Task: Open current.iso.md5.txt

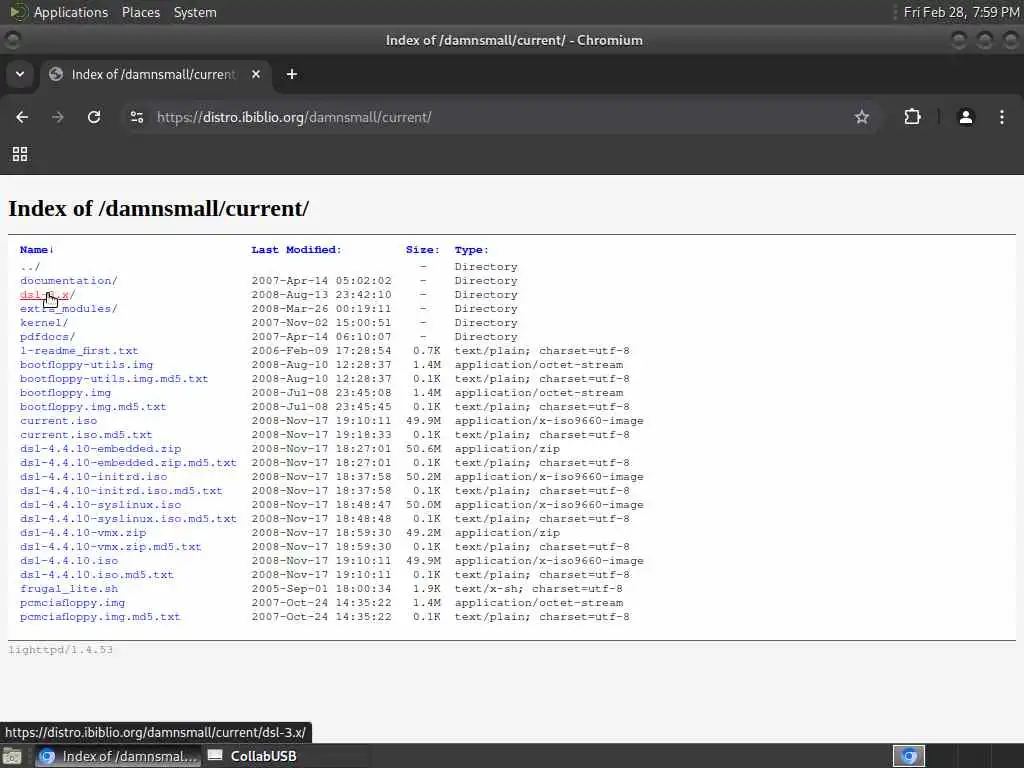Action: tap(86, 435)
